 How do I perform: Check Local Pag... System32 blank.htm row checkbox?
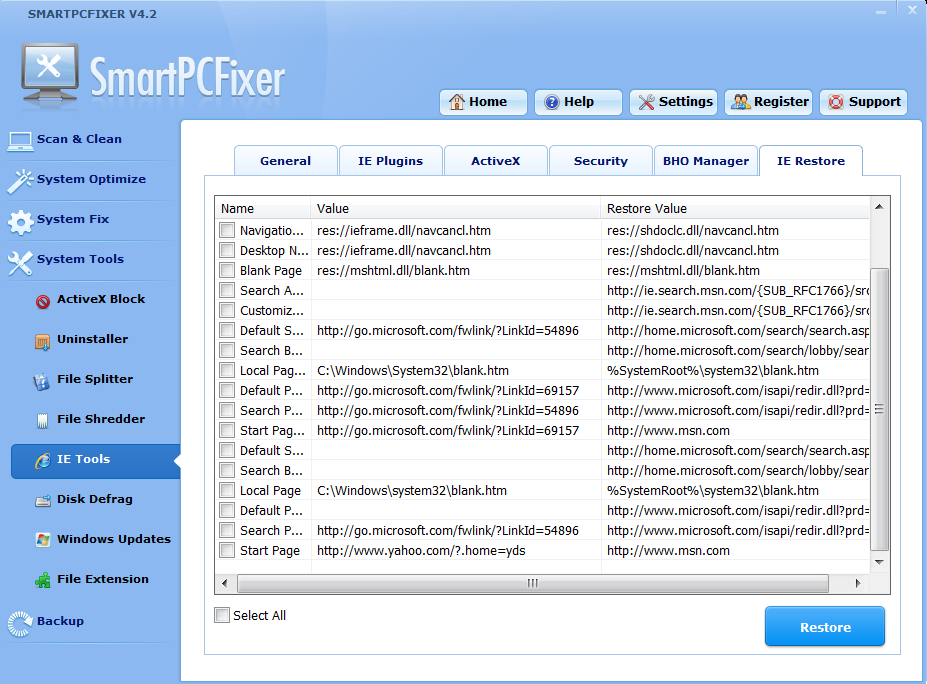227,370
